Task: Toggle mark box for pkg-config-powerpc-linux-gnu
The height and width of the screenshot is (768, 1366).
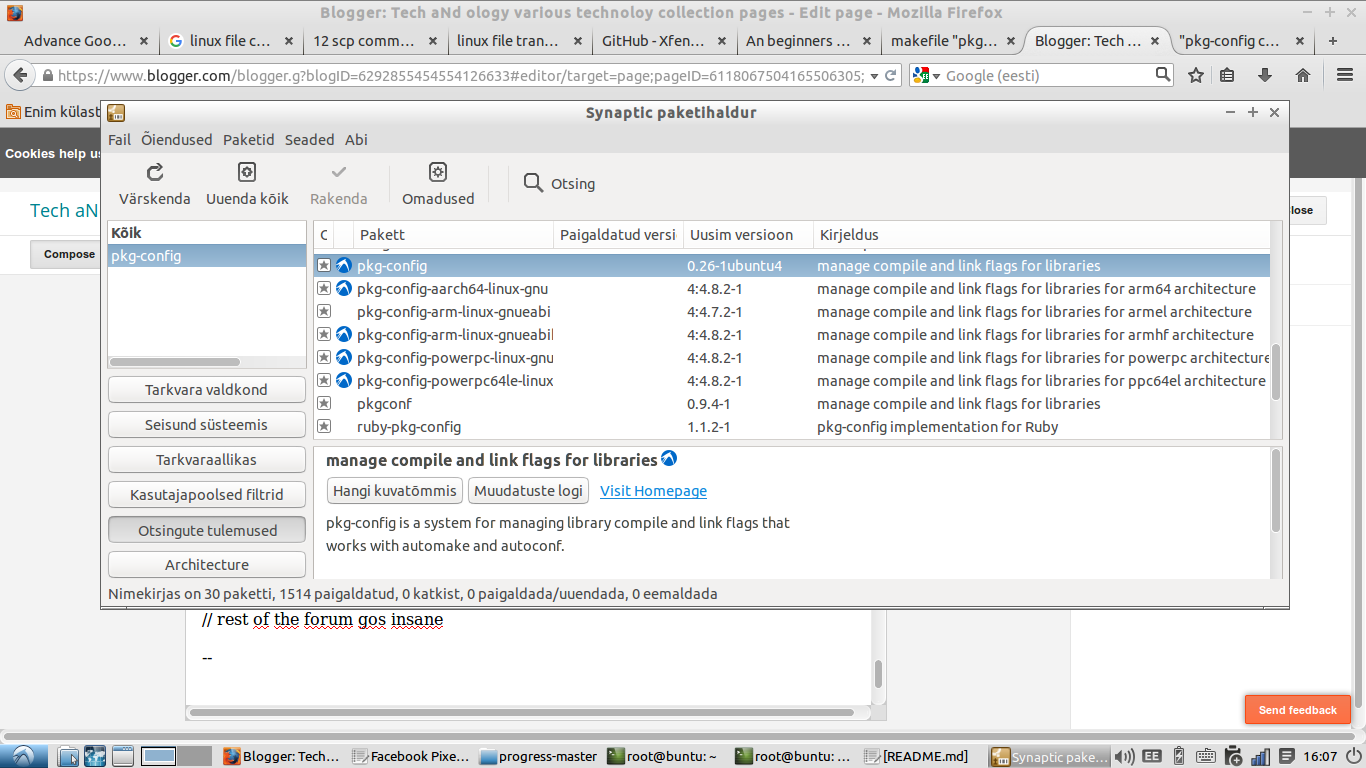Action: [x=324, y=357]
